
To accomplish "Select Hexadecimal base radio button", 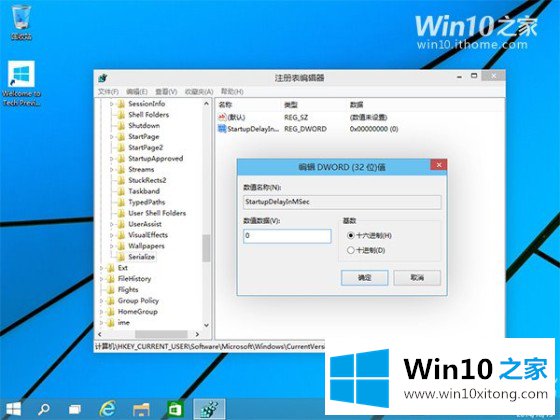I will pos(351,235).
